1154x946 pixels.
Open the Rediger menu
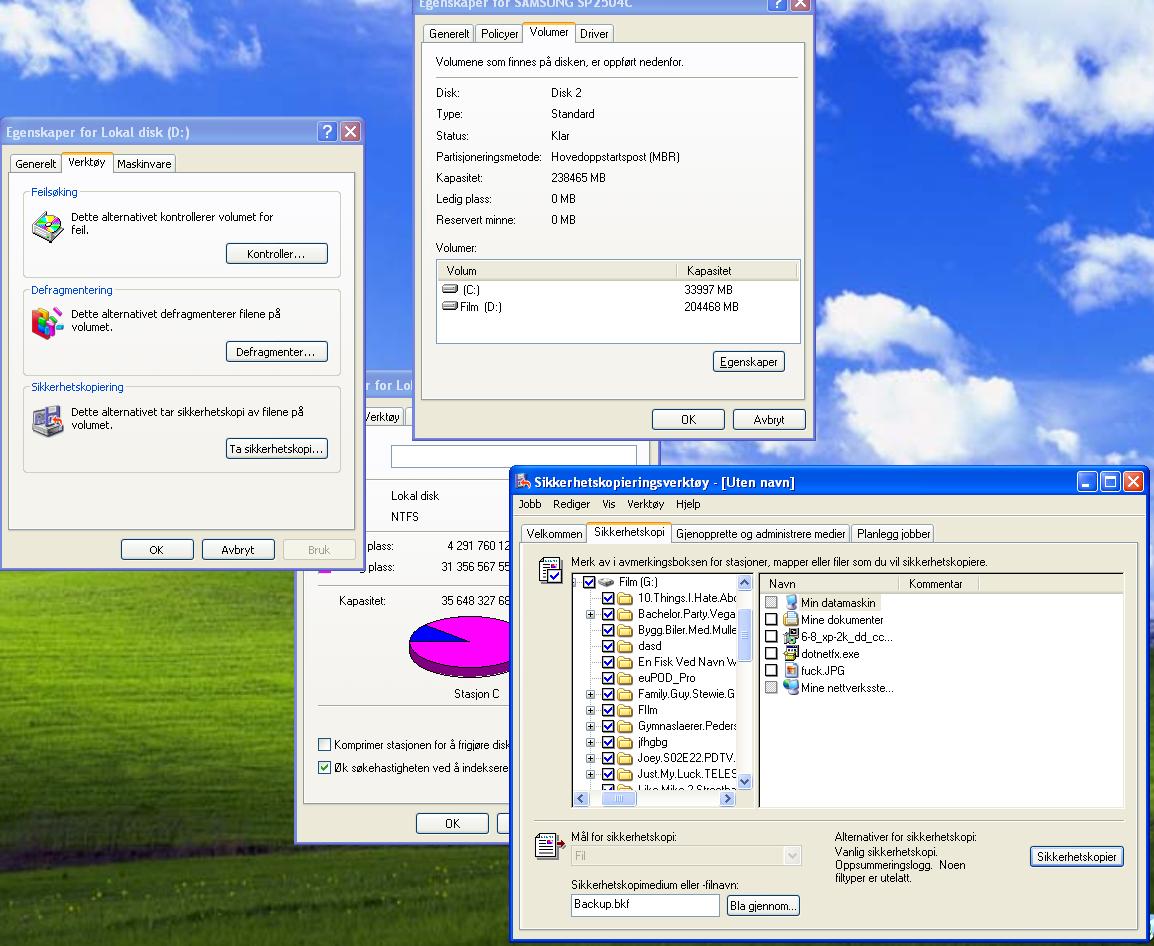[572, 504]
